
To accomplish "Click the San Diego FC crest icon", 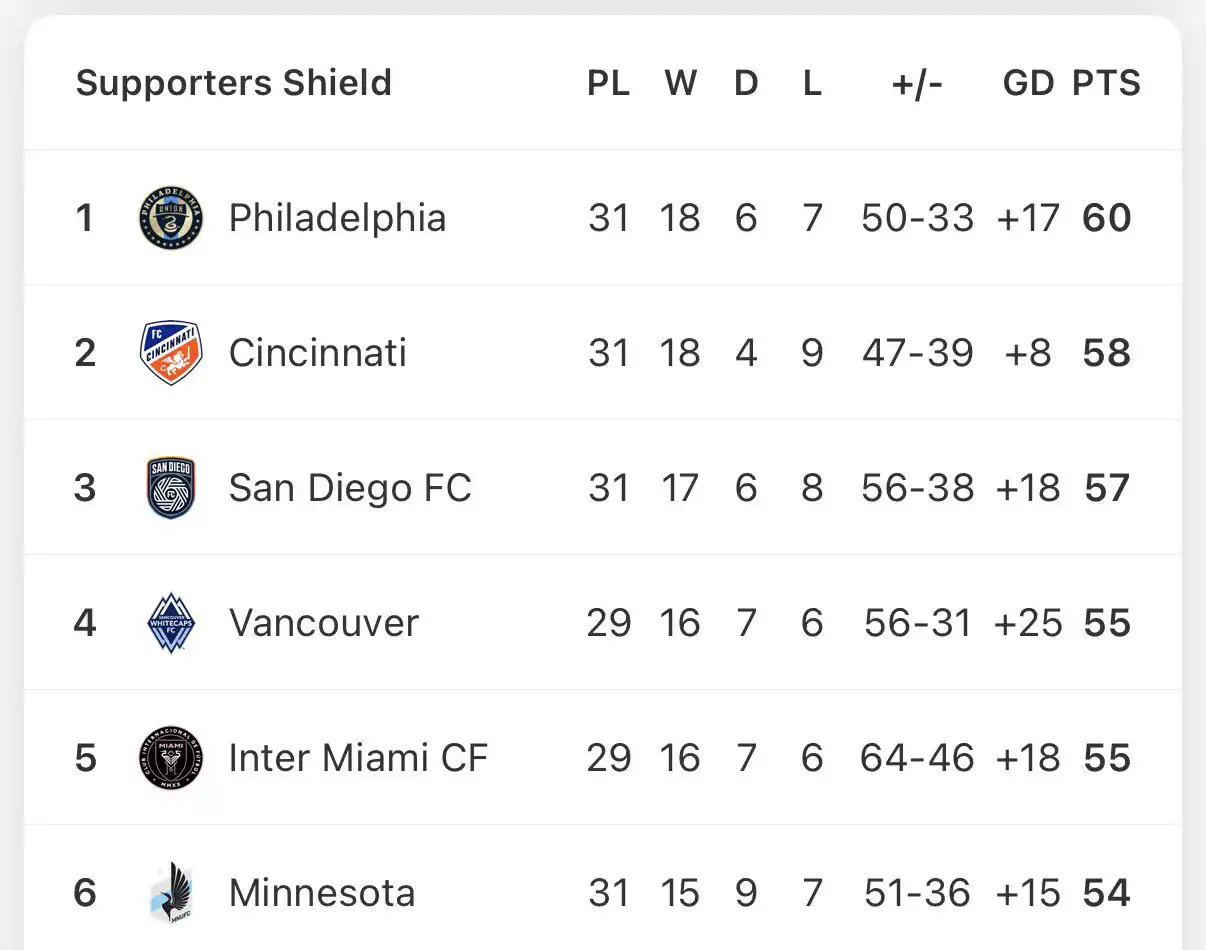I will 171,488.
